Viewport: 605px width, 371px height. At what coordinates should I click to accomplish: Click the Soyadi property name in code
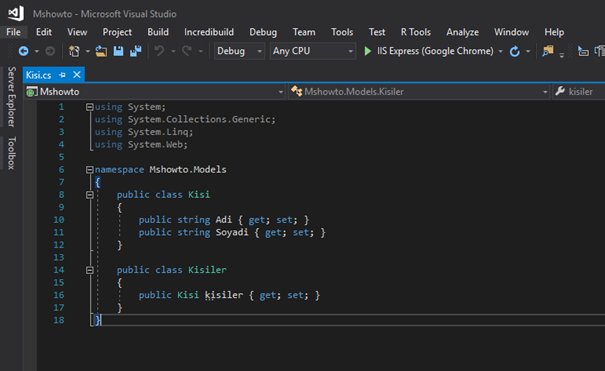(x=232, y=233)
